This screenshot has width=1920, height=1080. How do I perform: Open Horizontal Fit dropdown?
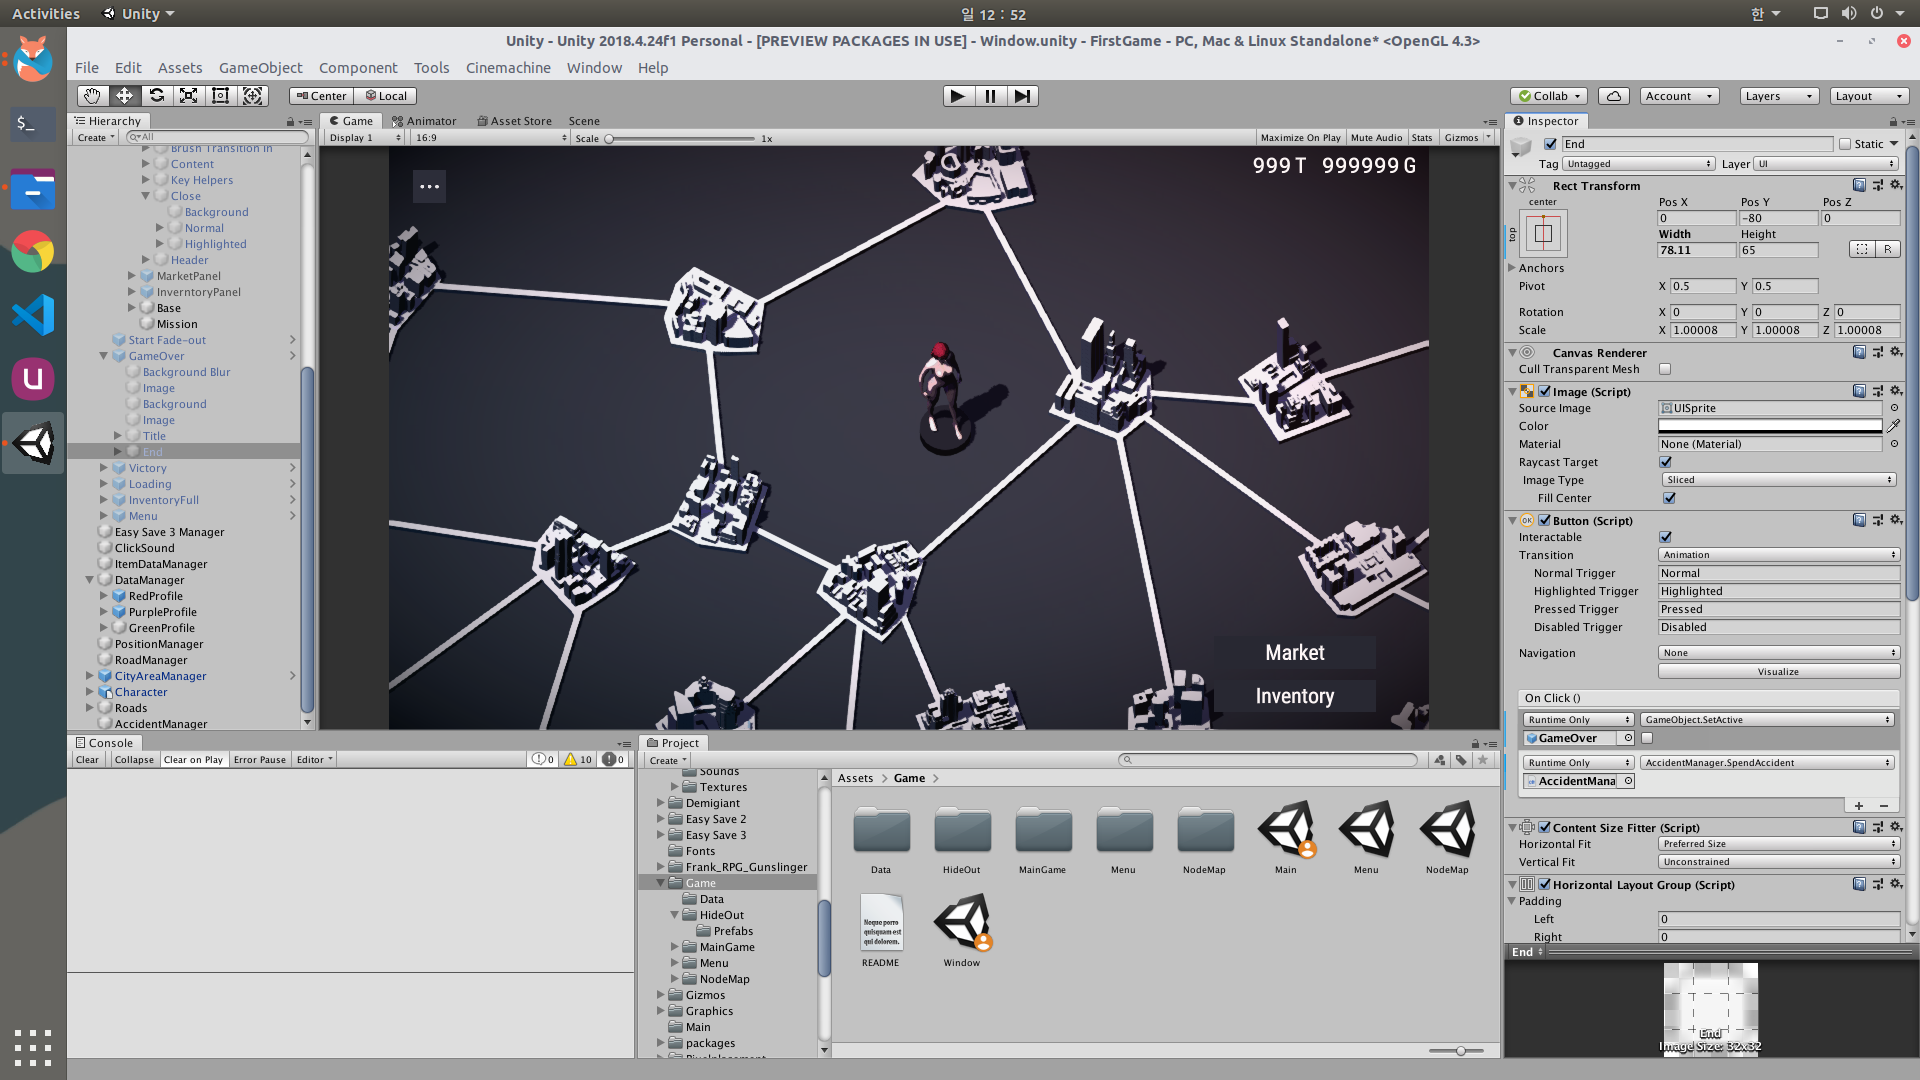coord(1778,844)
